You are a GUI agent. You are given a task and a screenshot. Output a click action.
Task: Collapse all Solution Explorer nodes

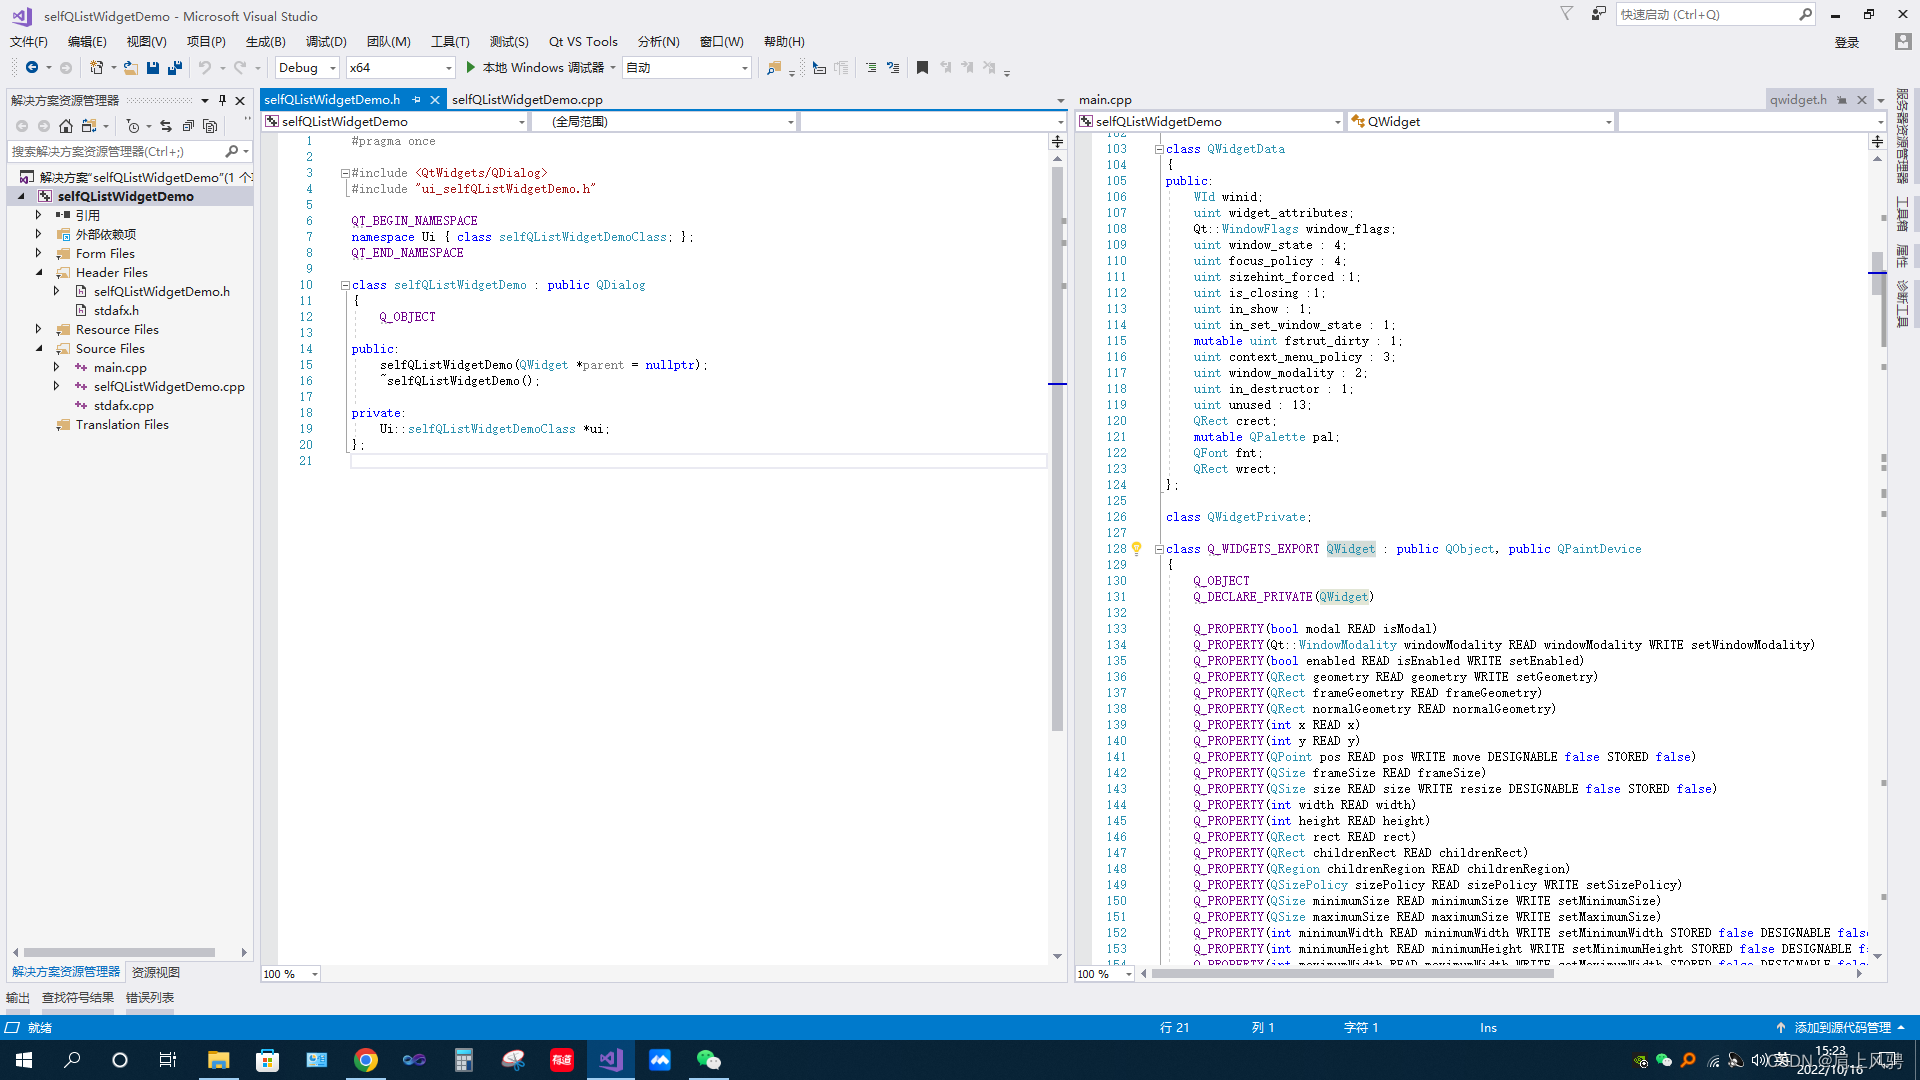pos(188,125)
